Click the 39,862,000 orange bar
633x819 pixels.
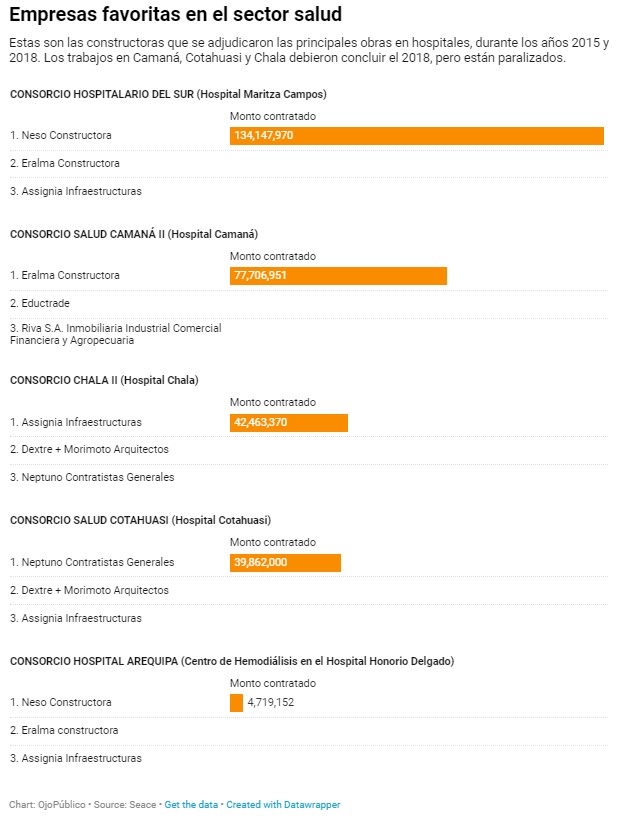click(x=285, y=563)
